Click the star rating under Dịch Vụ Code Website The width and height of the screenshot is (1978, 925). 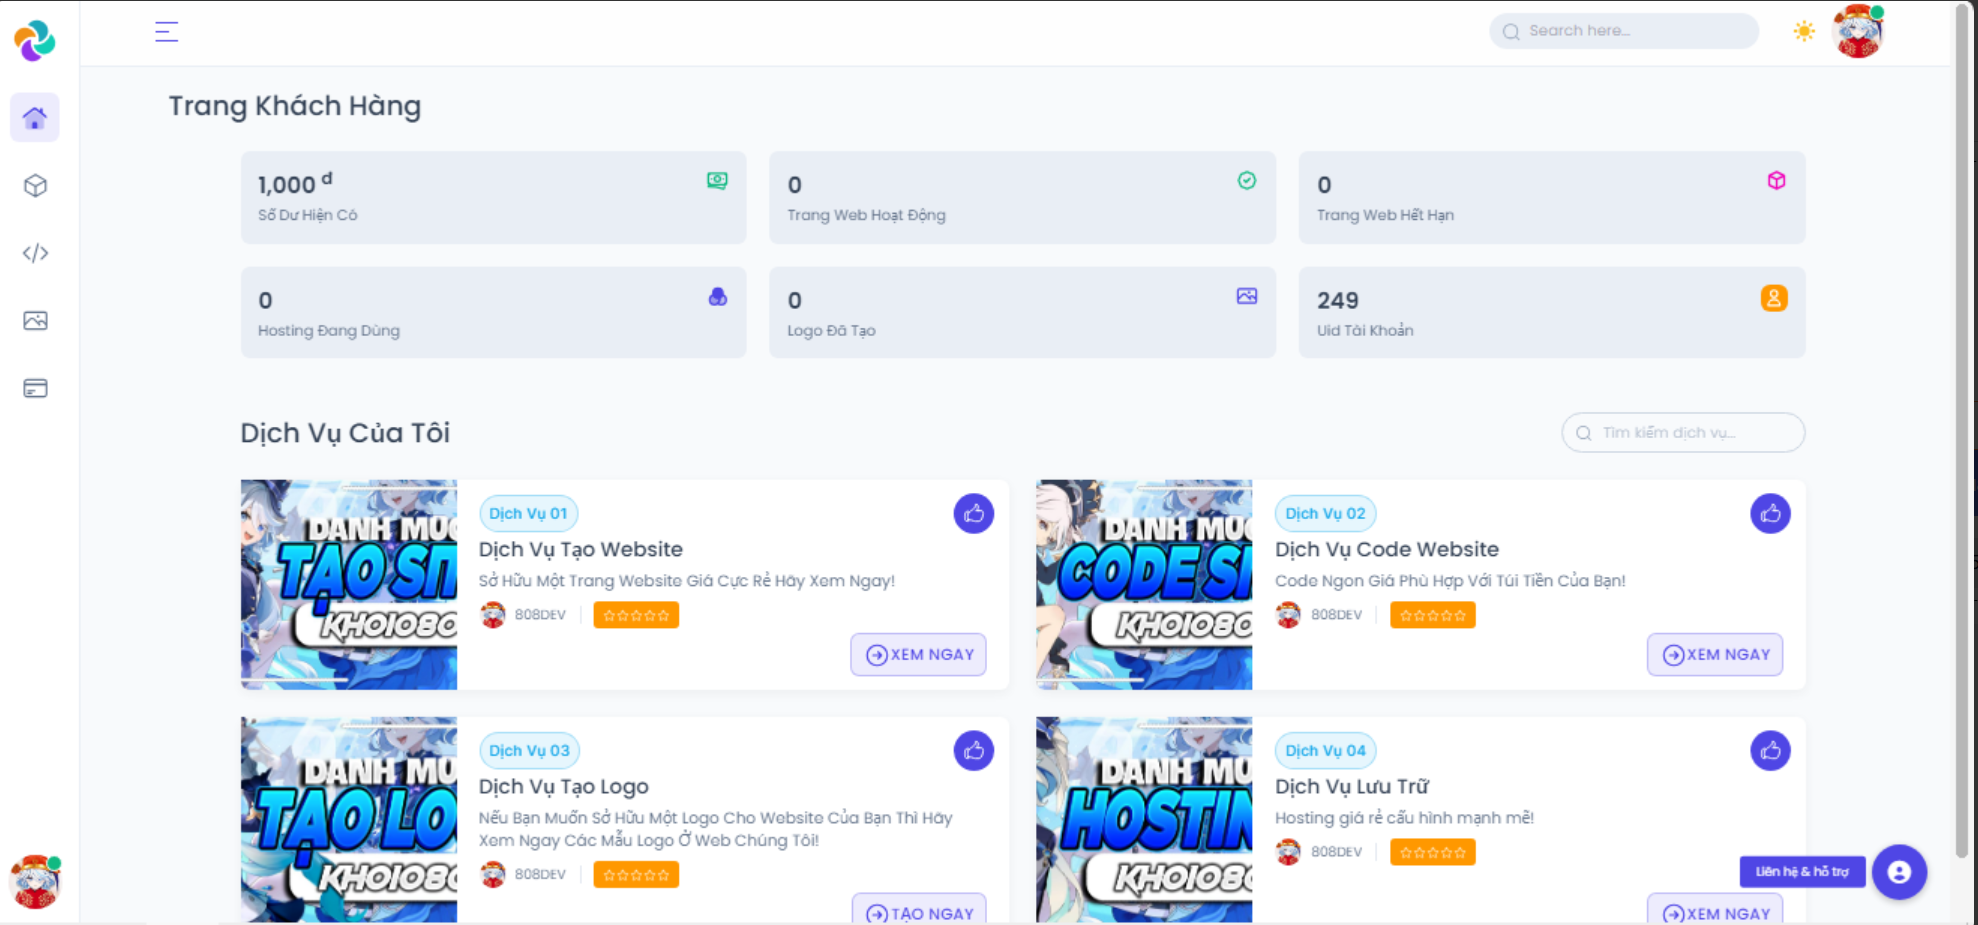pos(1432,614)
